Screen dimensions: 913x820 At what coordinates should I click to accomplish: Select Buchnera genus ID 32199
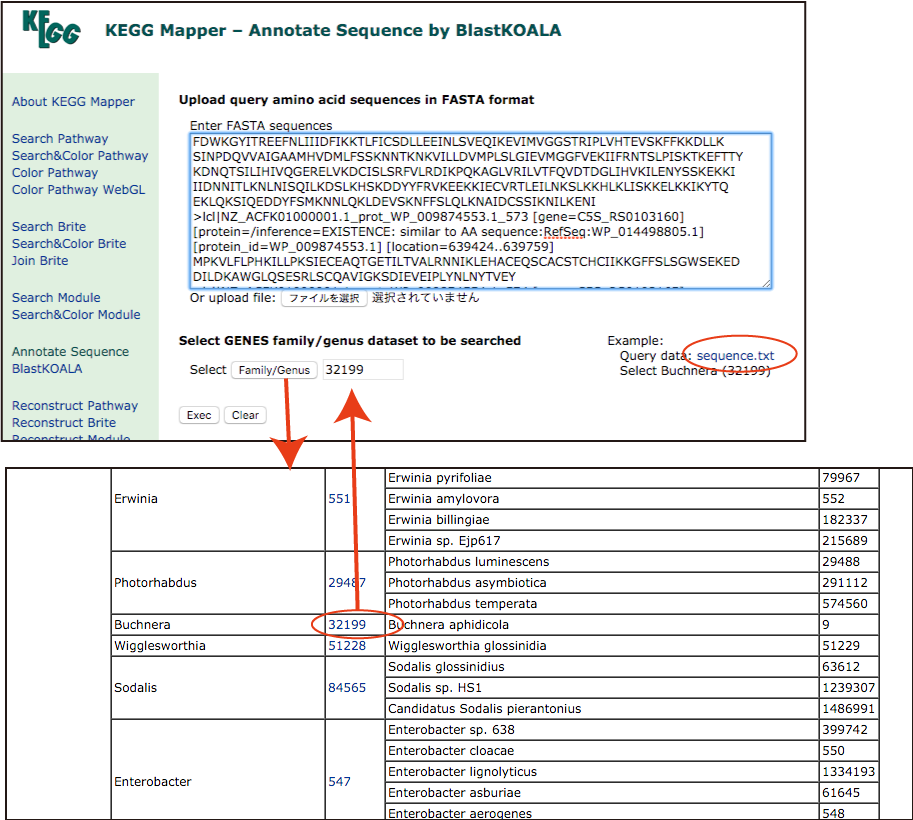coord(347,624)
